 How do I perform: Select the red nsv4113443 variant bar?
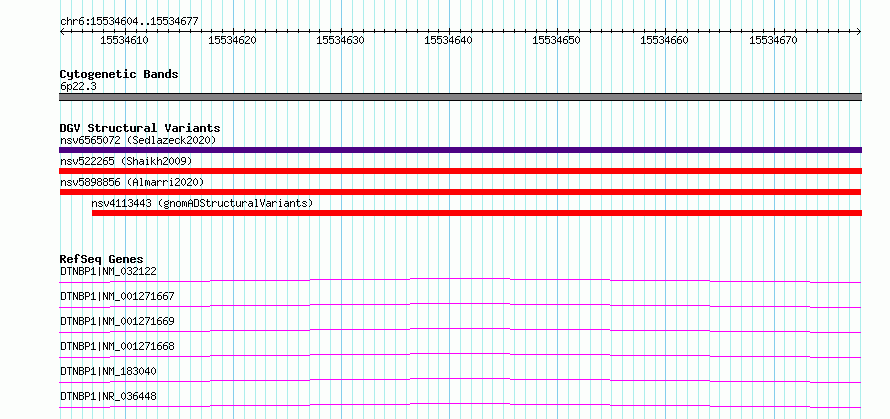pyautogui.click(x=477, y=213)
